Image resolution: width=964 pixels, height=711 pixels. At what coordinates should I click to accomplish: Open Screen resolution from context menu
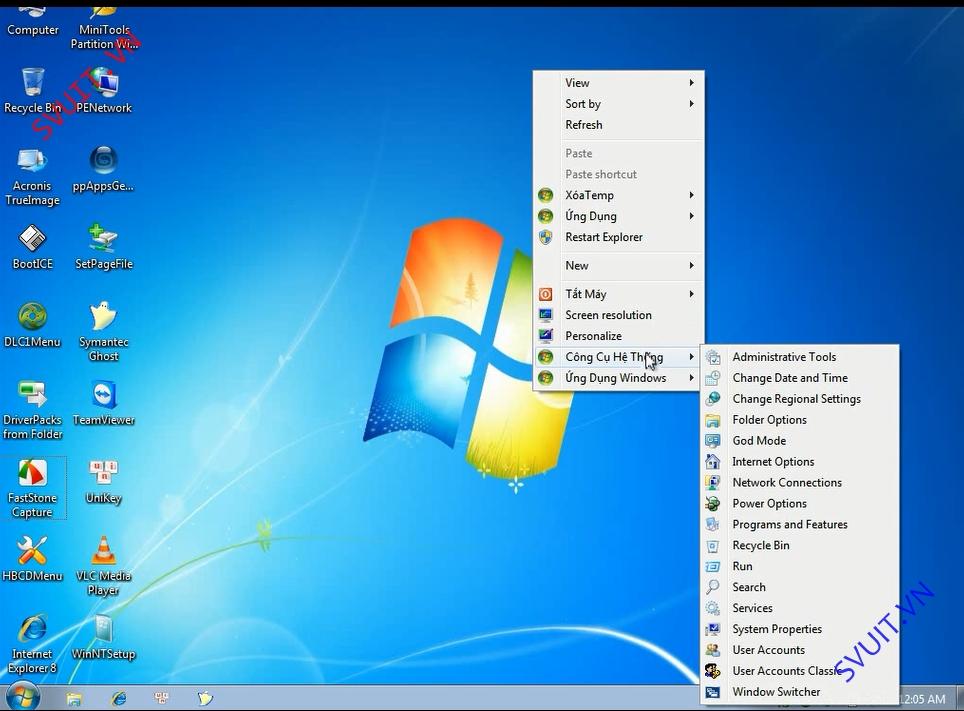[x=618, y=315]
